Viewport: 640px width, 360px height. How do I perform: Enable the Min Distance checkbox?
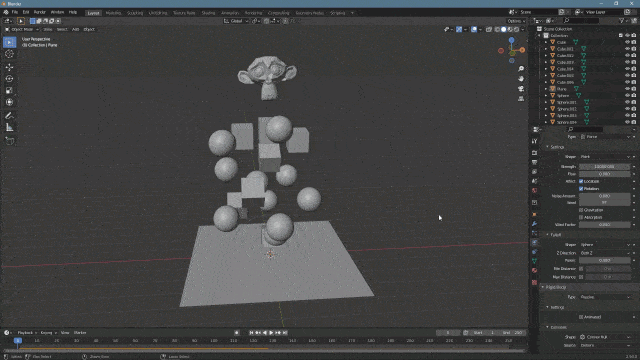coord(581,269)
